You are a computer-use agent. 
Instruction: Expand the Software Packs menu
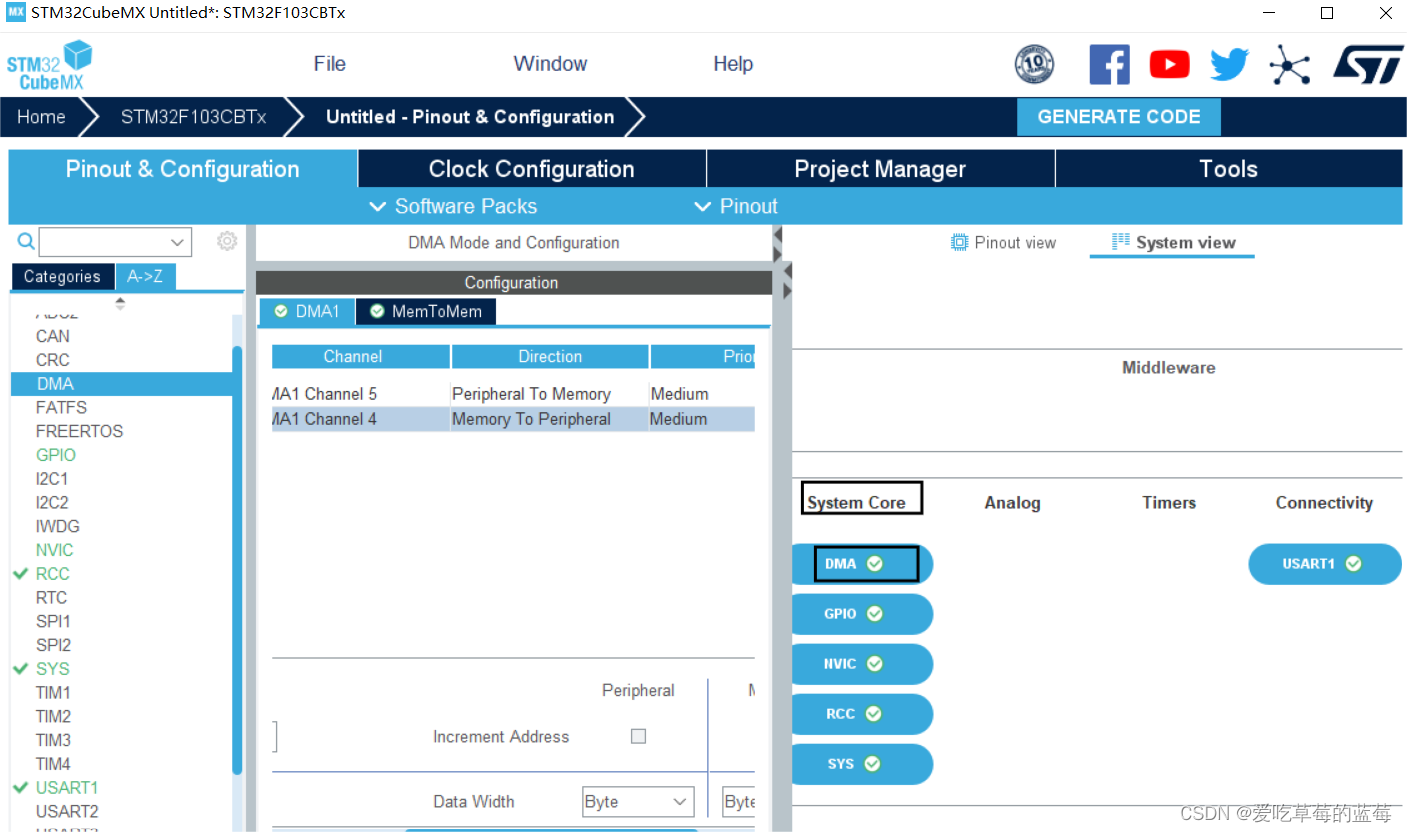[453, 206]
